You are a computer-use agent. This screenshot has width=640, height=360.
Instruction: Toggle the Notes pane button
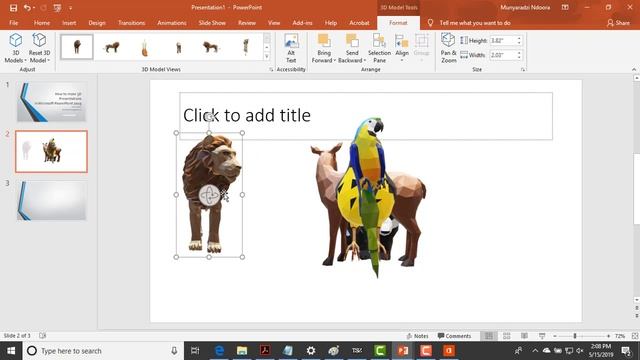click(x=417, y=336)
